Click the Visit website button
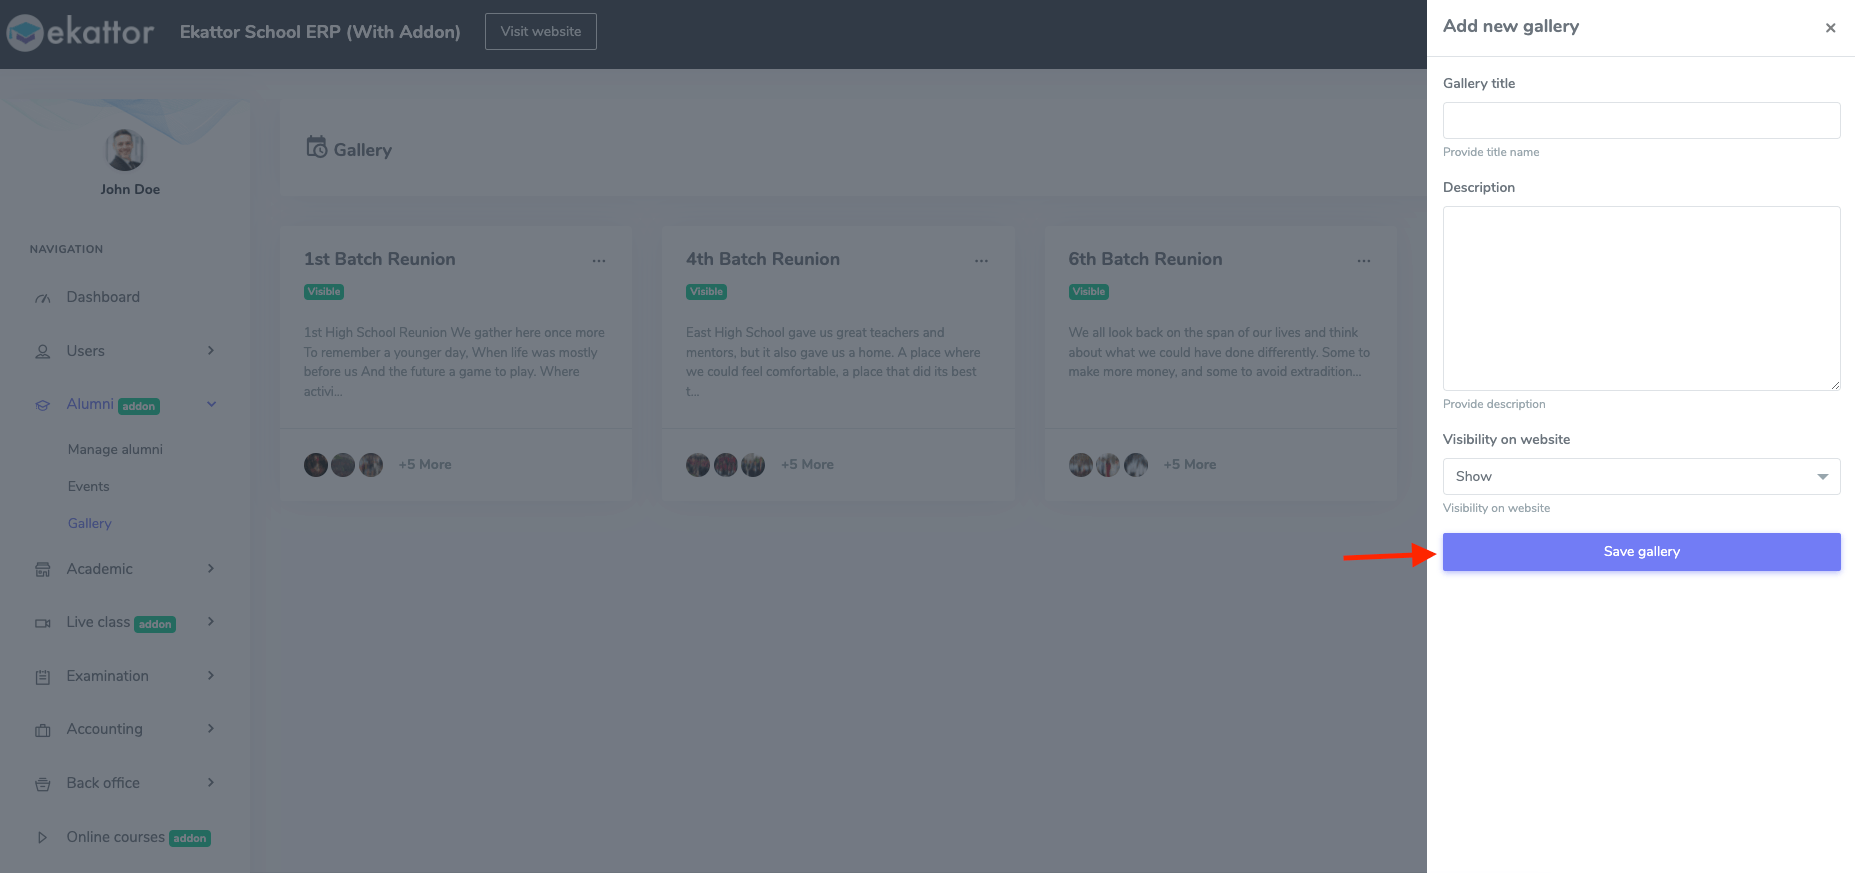The height and width of the screenshot is (873, 1855). coord(540,31)
